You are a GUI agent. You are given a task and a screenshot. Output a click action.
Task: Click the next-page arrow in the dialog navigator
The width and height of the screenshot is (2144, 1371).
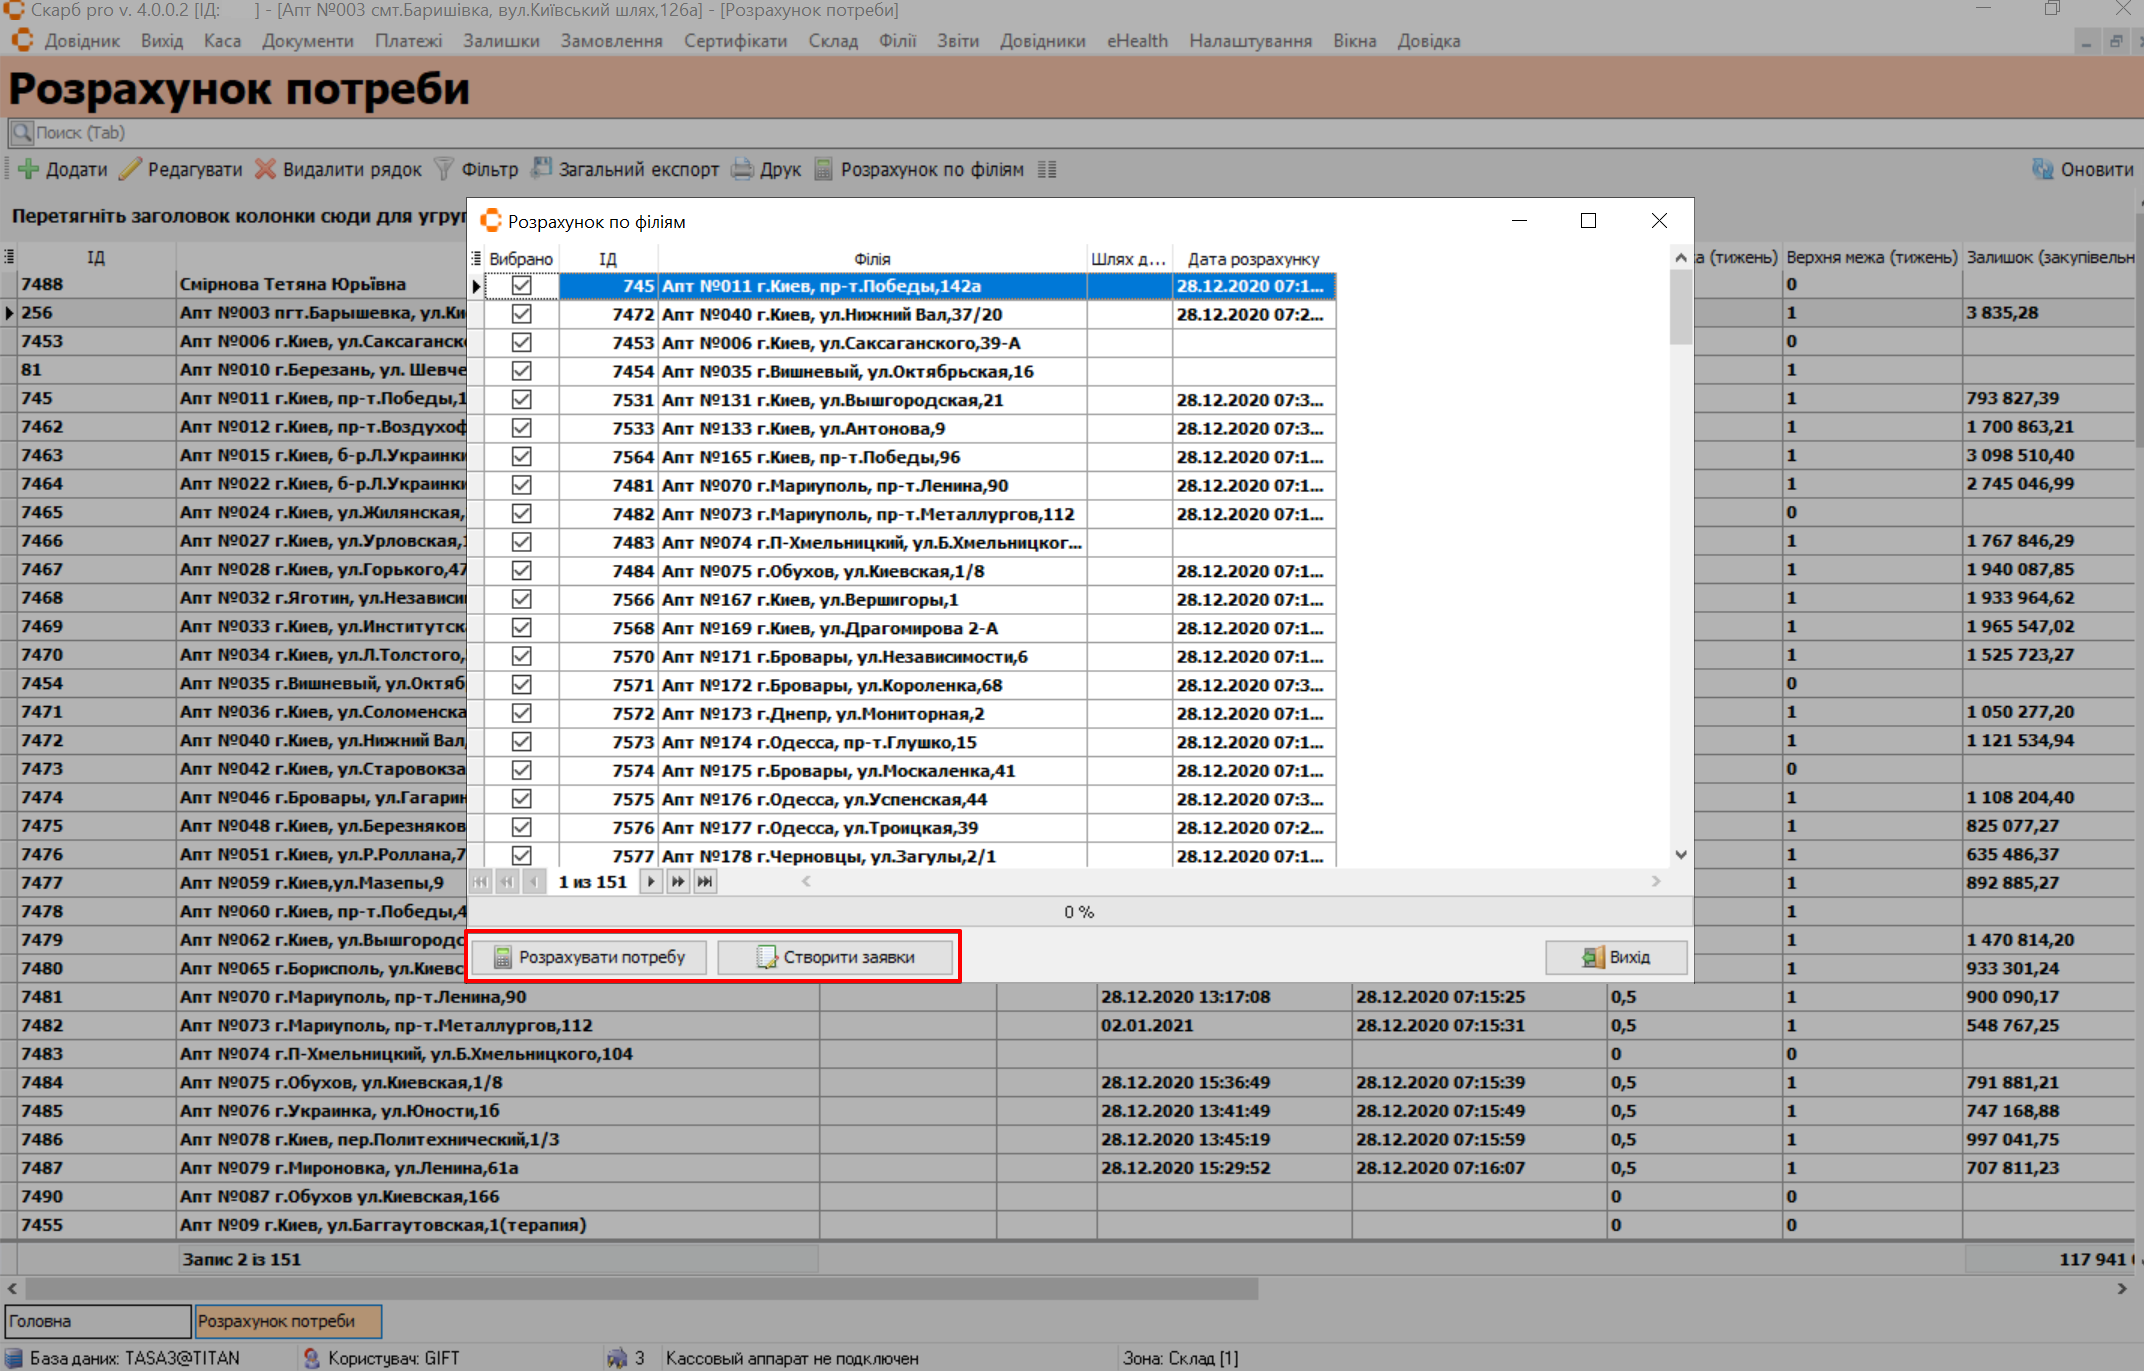click(x=678, y=882)
